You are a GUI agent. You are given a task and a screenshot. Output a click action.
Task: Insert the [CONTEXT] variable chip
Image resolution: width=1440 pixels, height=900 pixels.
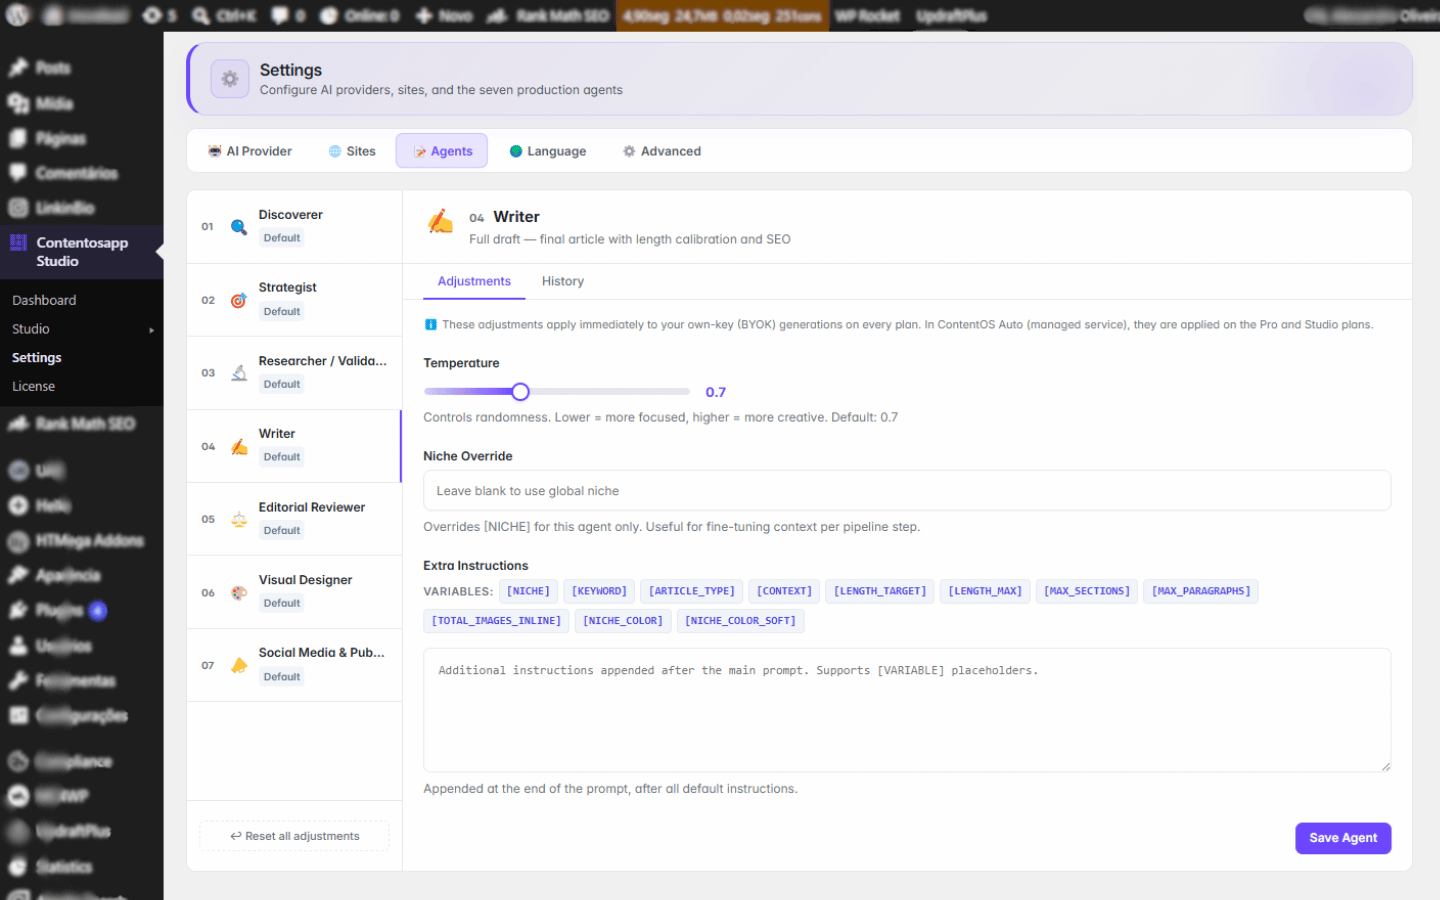click(784, 591)
